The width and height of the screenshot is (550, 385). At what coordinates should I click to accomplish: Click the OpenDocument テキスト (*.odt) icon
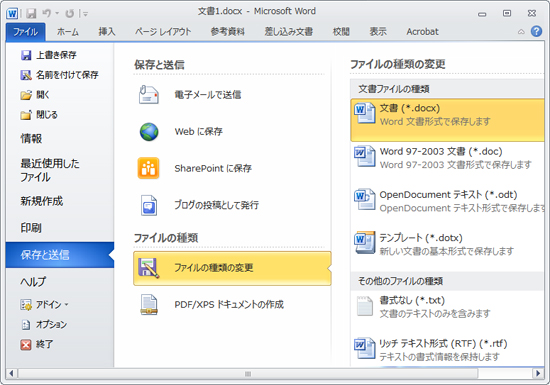[x=365, y=200]
